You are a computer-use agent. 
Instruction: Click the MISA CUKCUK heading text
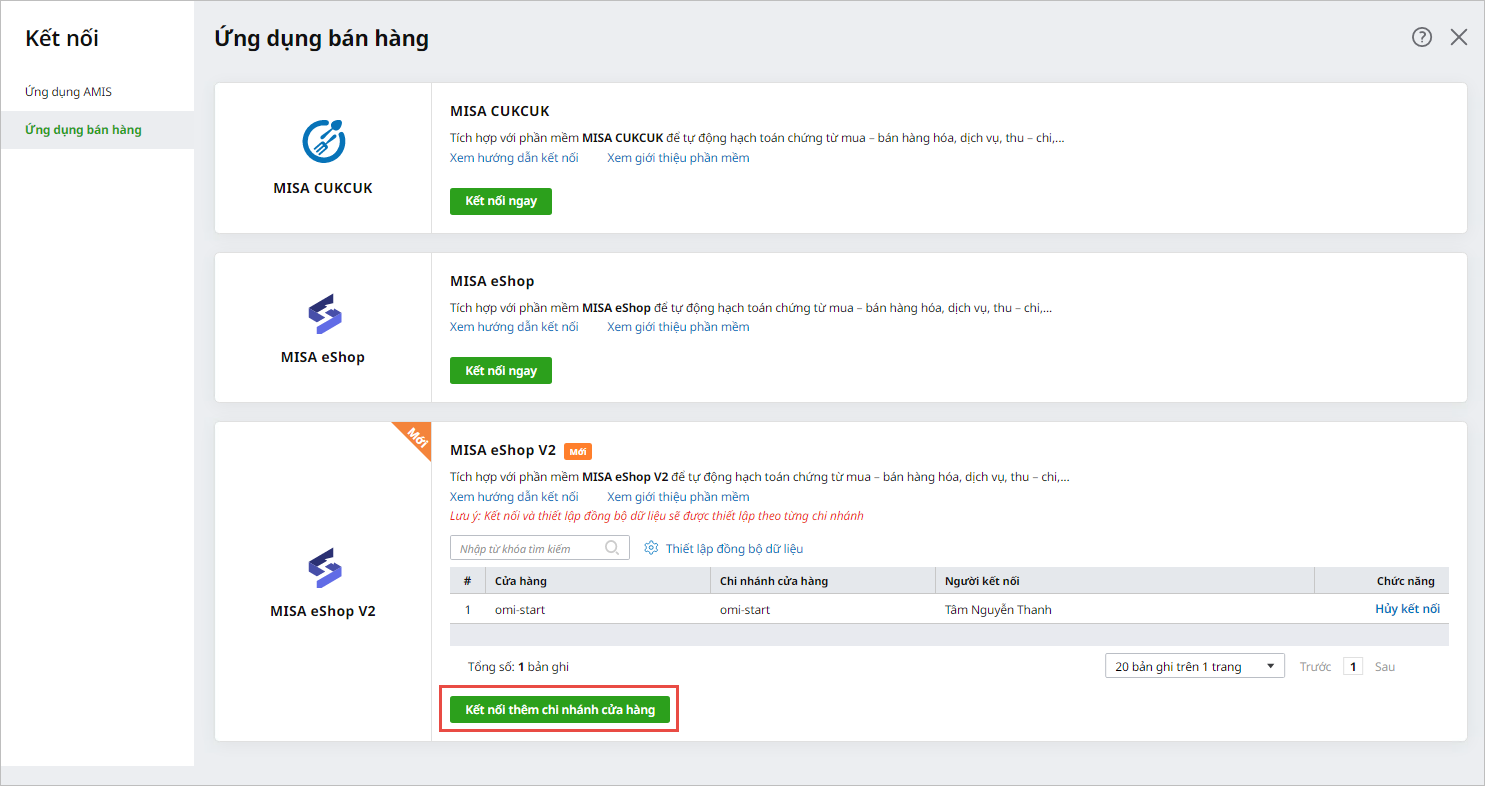click(x=500, y=111)
